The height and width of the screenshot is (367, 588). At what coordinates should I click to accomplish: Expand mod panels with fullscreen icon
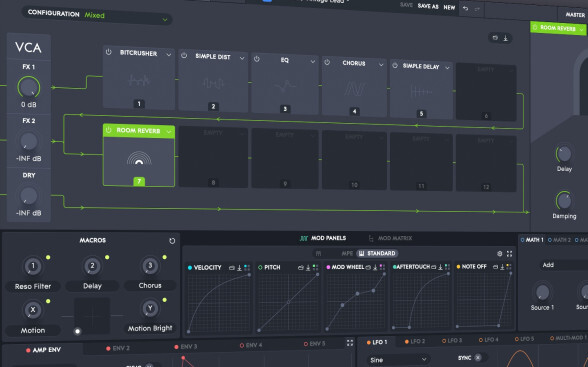(509, 254)
